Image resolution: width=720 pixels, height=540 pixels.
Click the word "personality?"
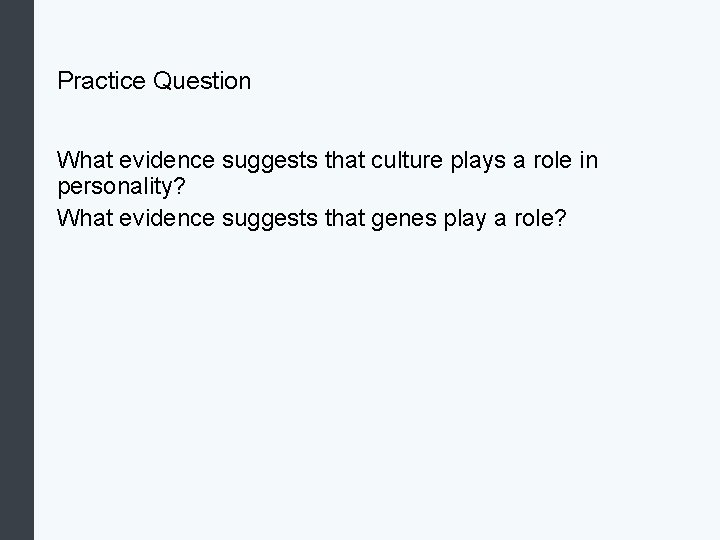tap(120, 189)
